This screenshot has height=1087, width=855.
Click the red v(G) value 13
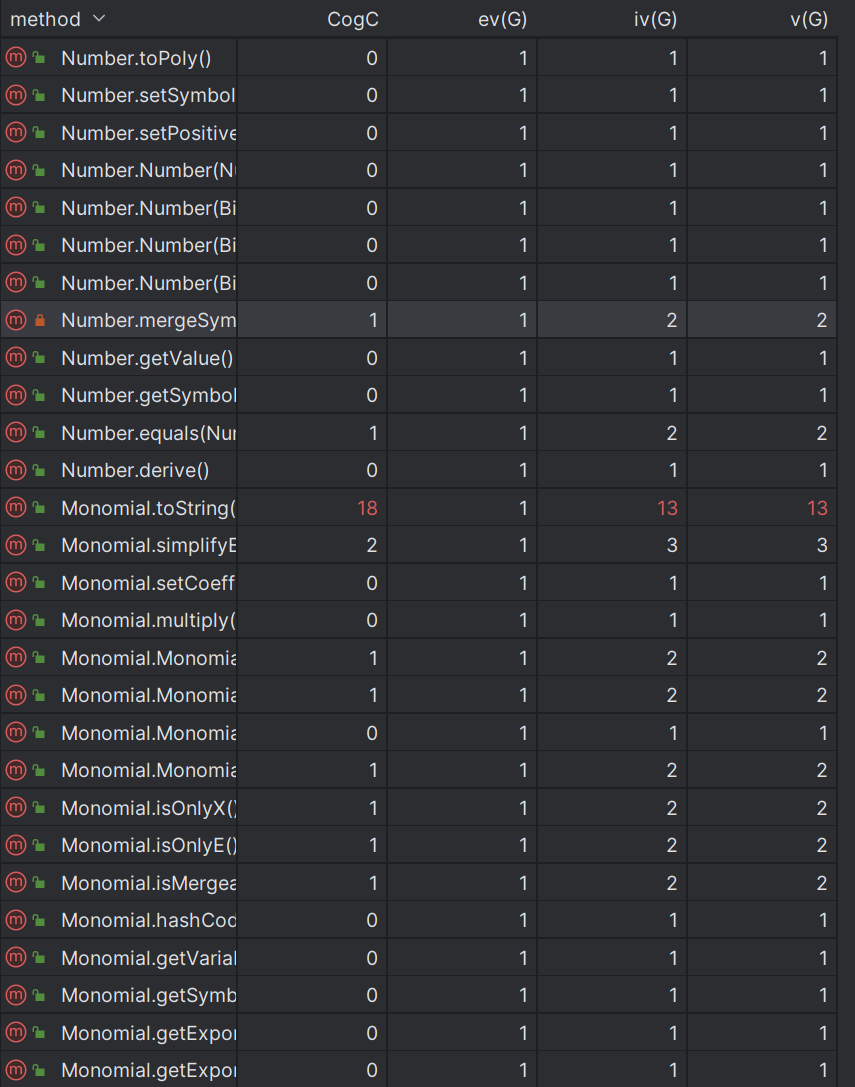(x=818, y=508)
